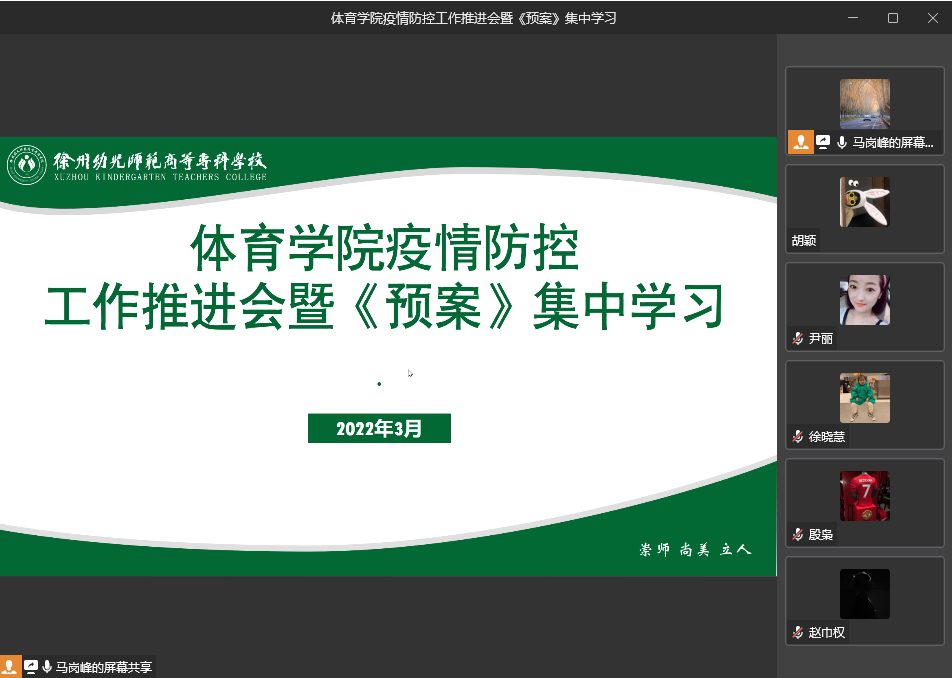952x678 pixels.
Task: Click the college logo on the slide
Action: point(27,165)
